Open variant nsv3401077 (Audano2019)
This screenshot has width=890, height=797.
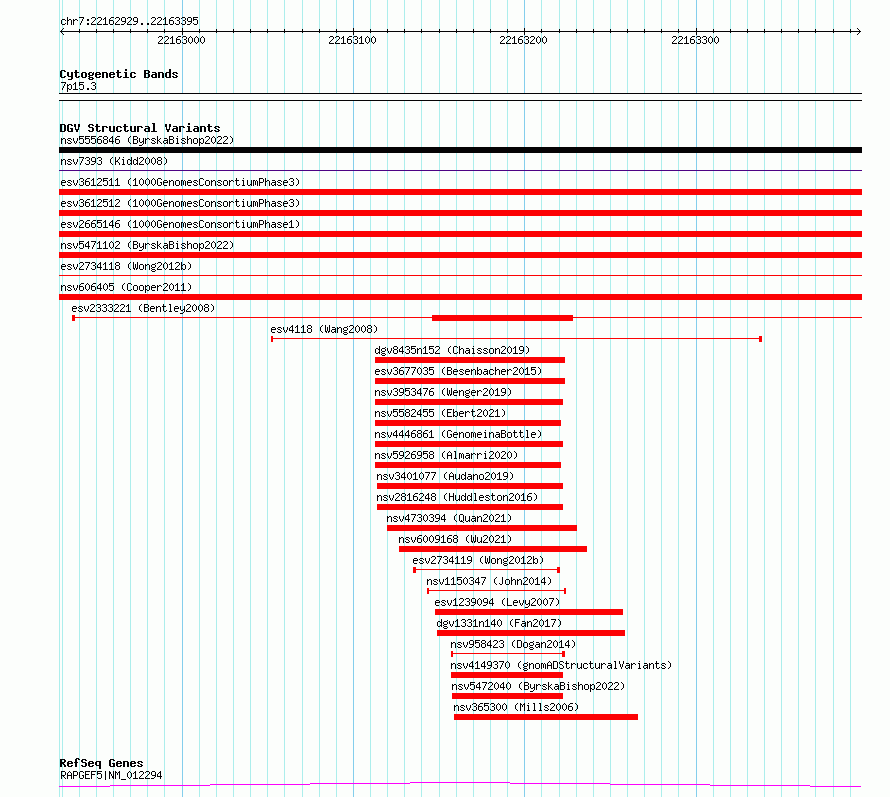click(445, 476)
